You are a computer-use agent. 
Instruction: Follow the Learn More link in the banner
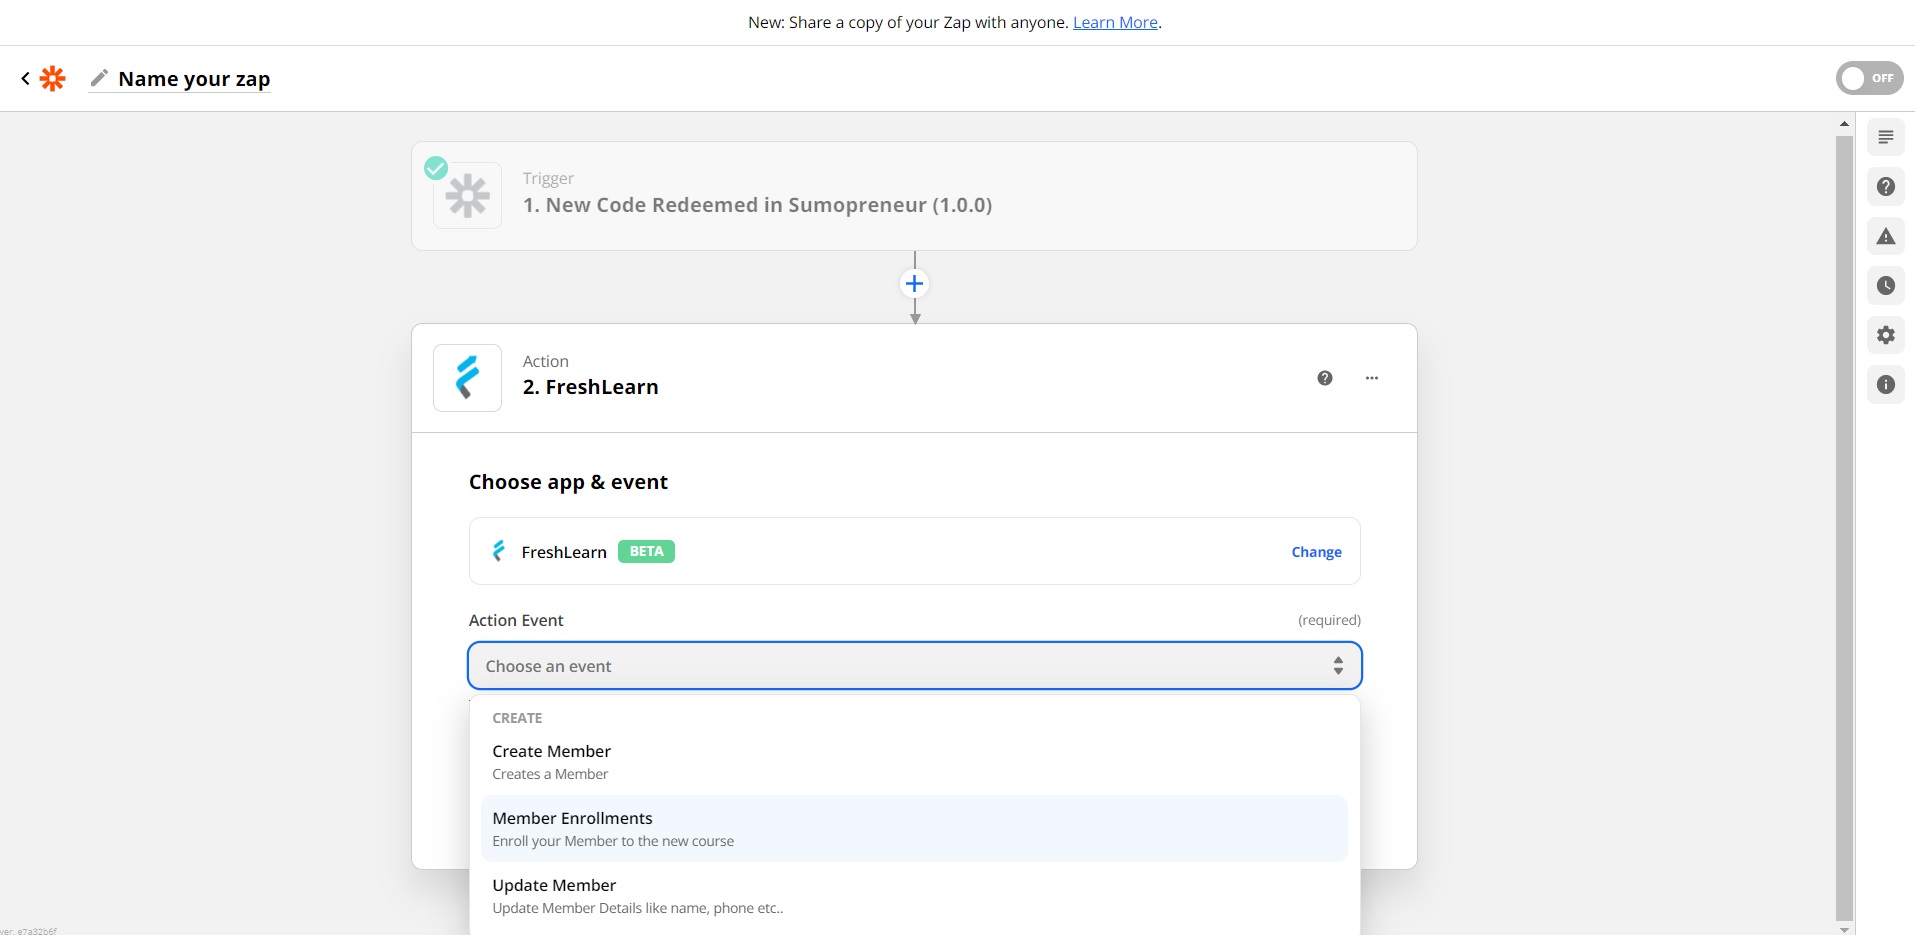pyautogui.click(x=1115, y=22)
